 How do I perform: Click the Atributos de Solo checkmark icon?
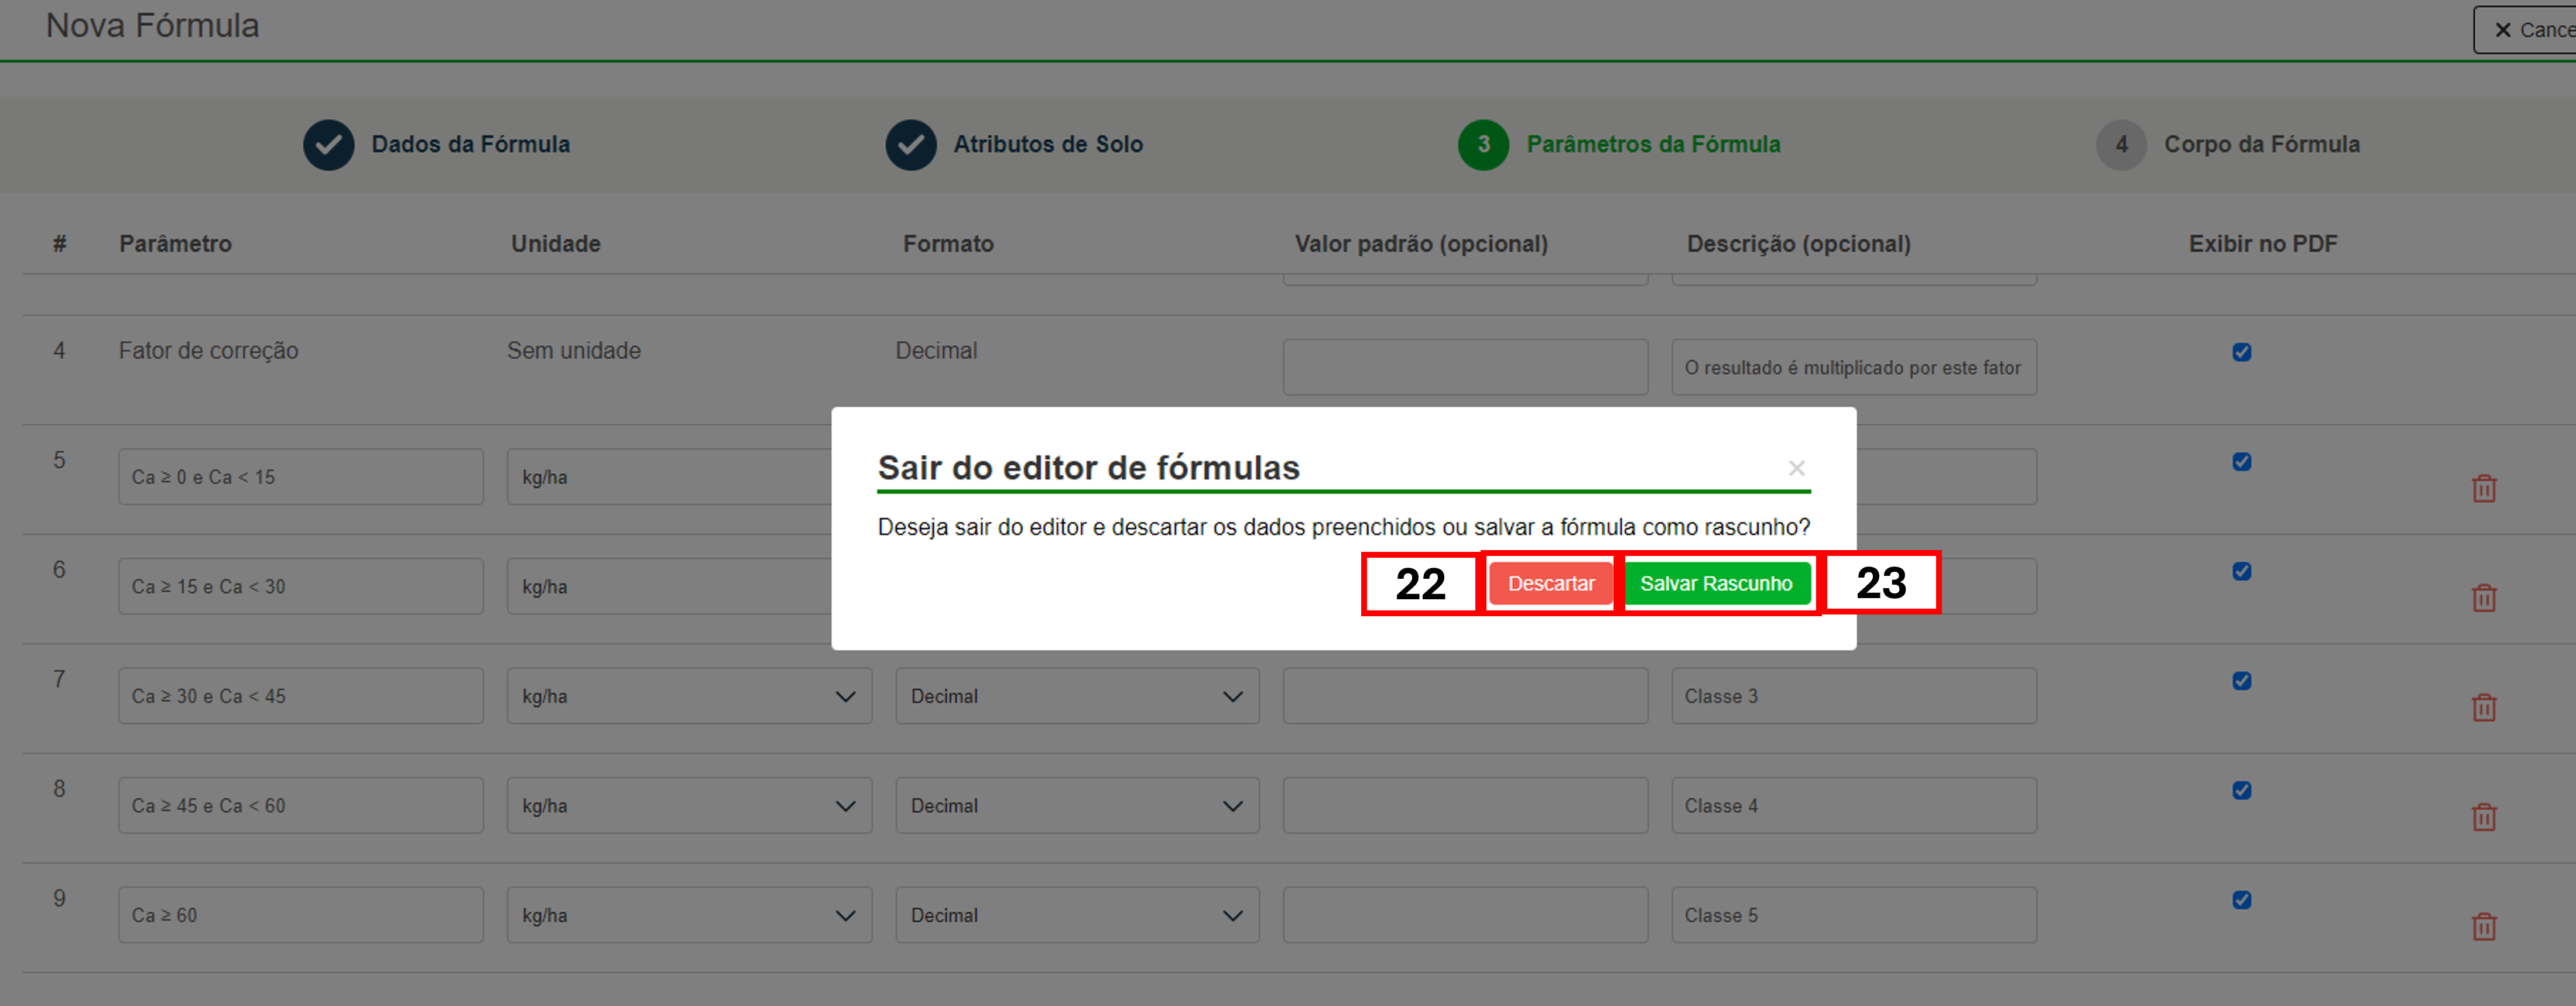click(910, 145)
